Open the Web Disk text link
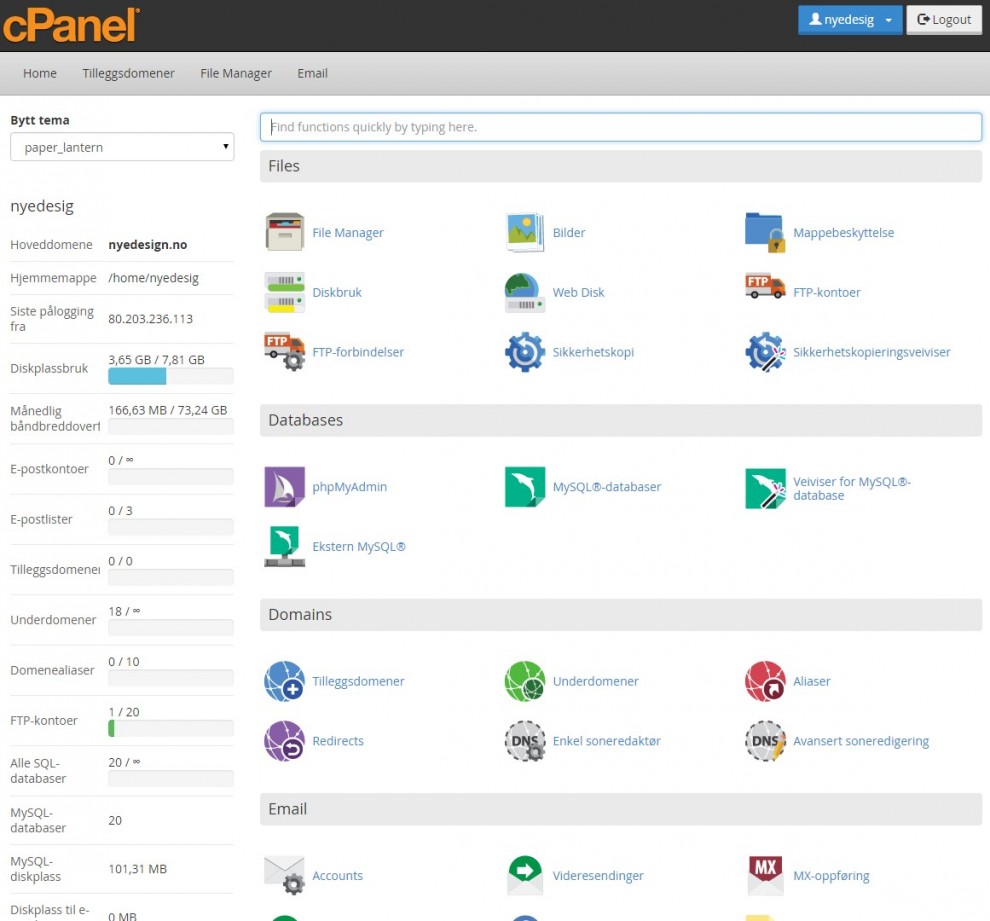 pyautogui.click(x=578, y=292)
